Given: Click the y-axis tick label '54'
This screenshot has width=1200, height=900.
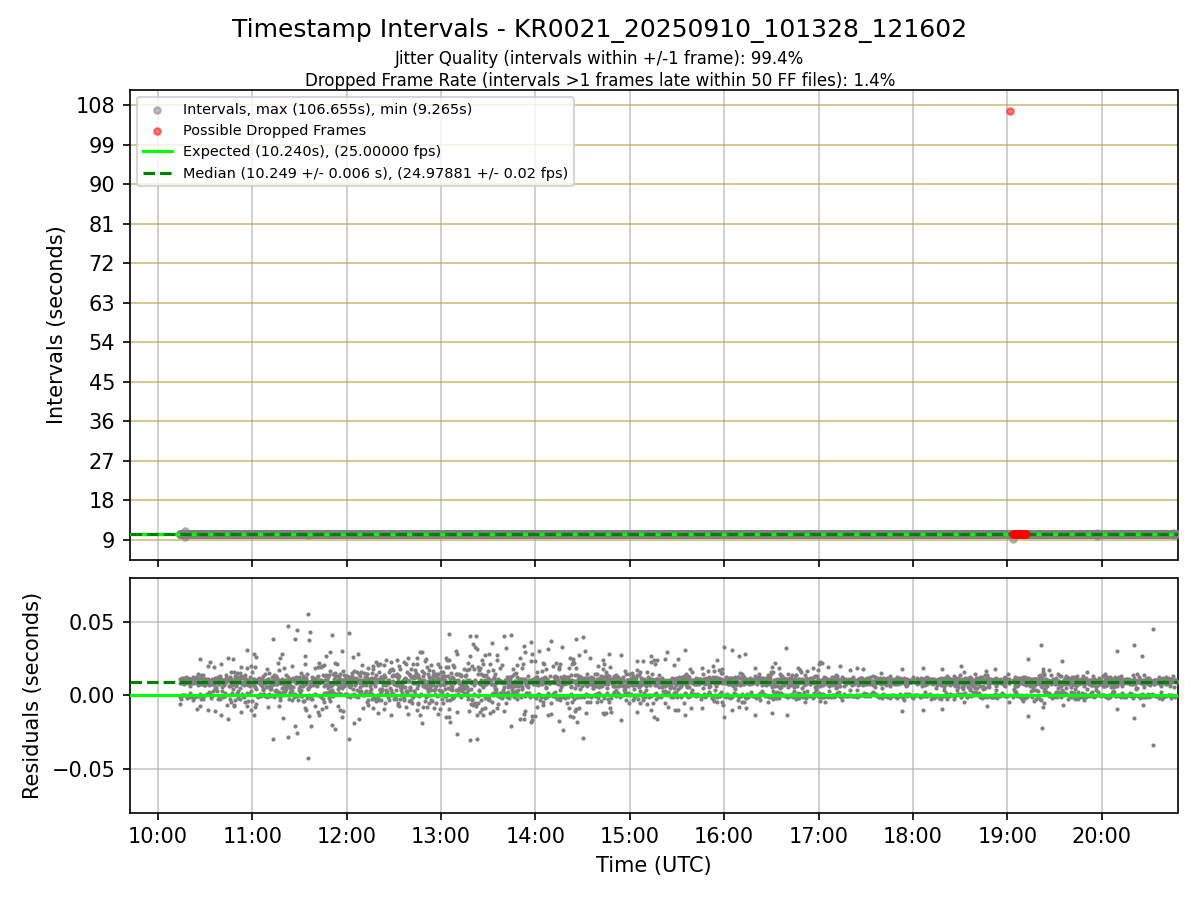Looking at the screenshot, I should pyautogui.click(x=102, y=342).
